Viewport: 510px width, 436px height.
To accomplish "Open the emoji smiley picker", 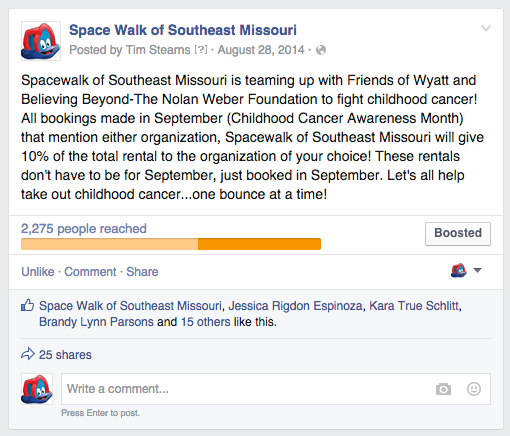I will coord(474,389).
